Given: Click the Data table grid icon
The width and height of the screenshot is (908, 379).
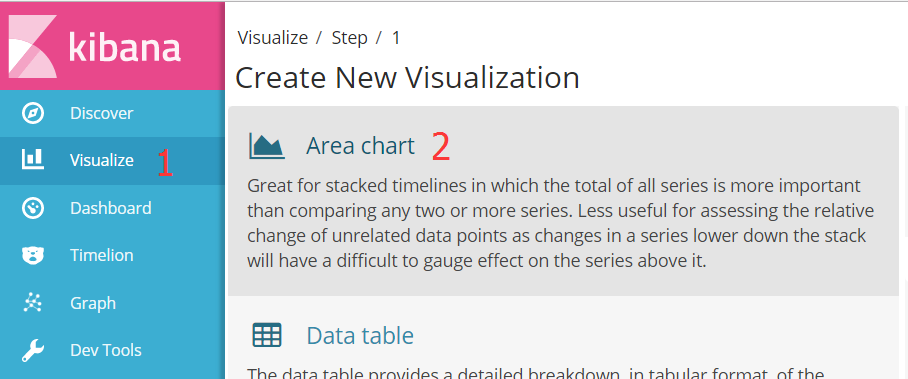Looking at the screenshot, I should [x=267, y=336].
